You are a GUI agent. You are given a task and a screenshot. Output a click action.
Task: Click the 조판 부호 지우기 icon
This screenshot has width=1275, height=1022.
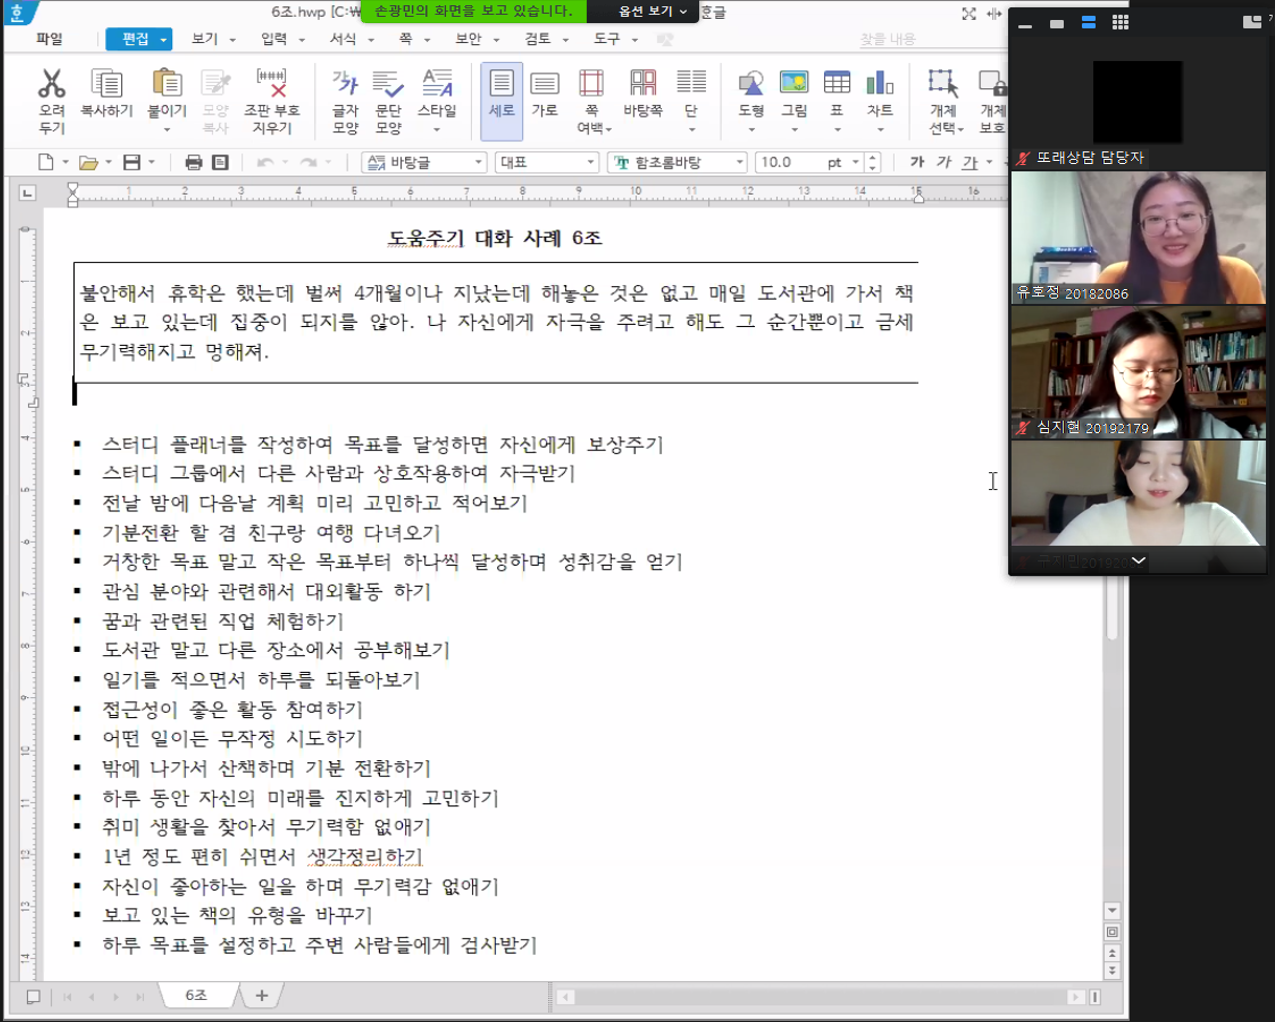coord(271,84)
